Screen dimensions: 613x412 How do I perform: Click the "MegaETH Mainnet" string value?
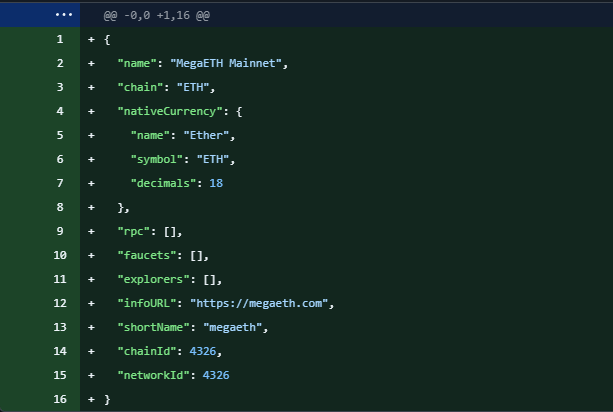coord(226,63)
